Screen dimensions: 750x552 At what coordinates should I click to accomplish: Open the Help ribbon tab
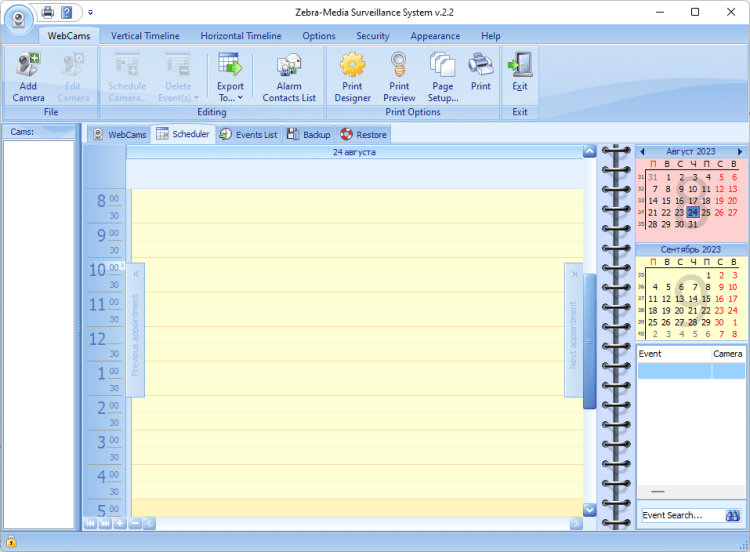click(491, 36)
